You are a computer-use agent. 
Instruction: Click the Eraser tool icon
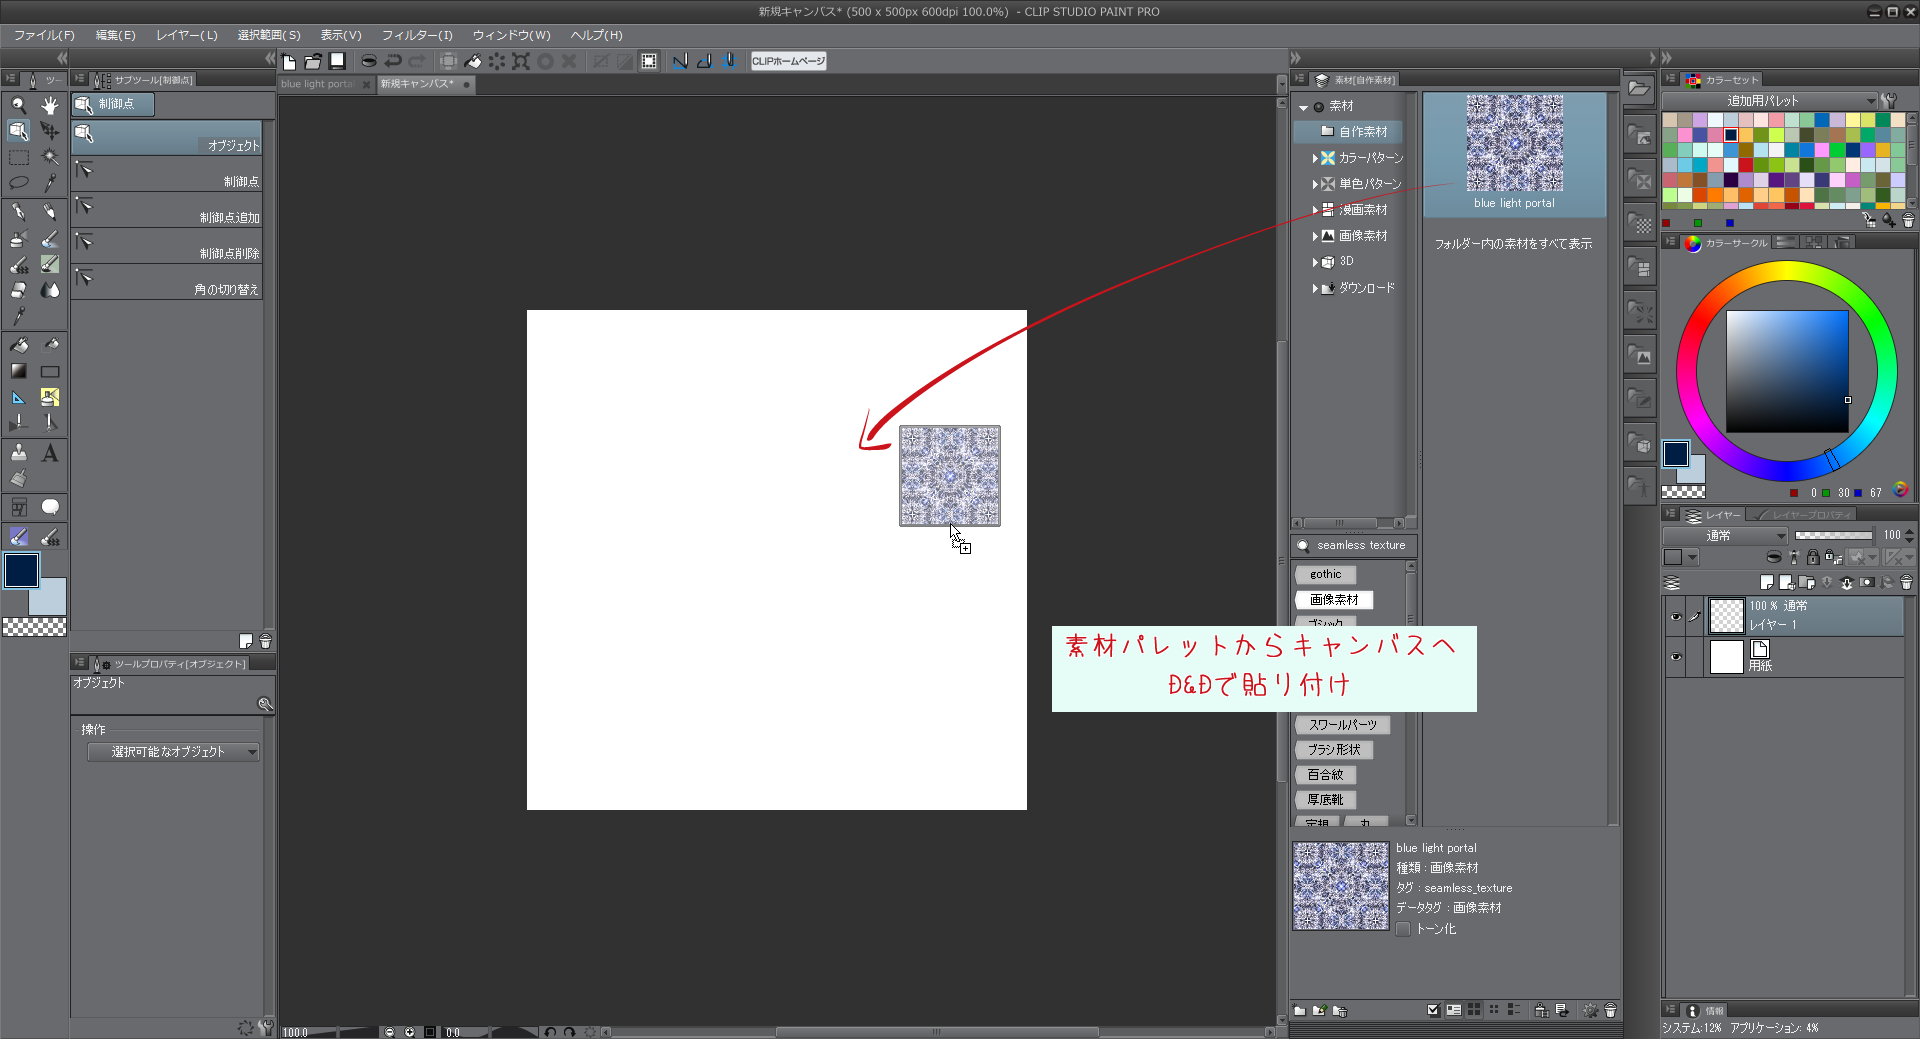pos(18,290)
